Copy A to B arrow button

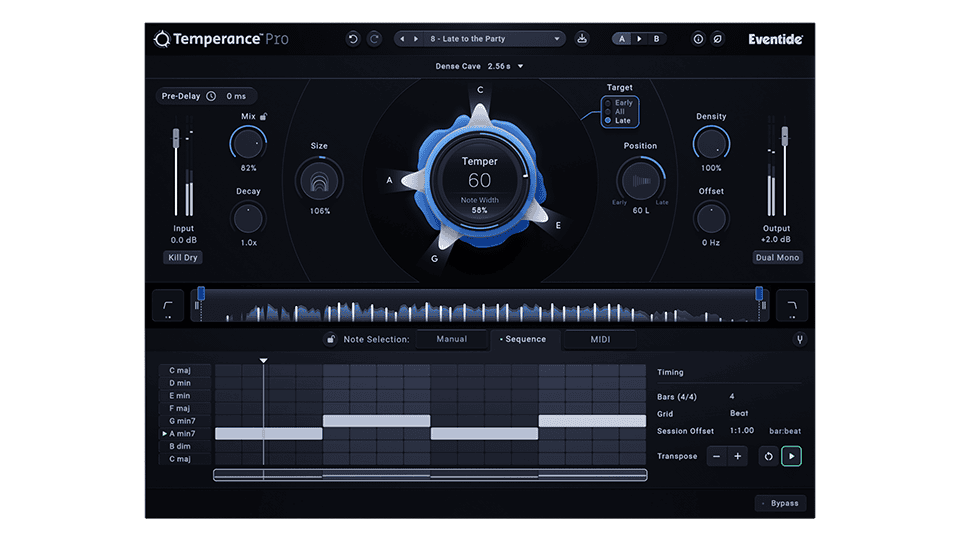click(x=639, y=39)
